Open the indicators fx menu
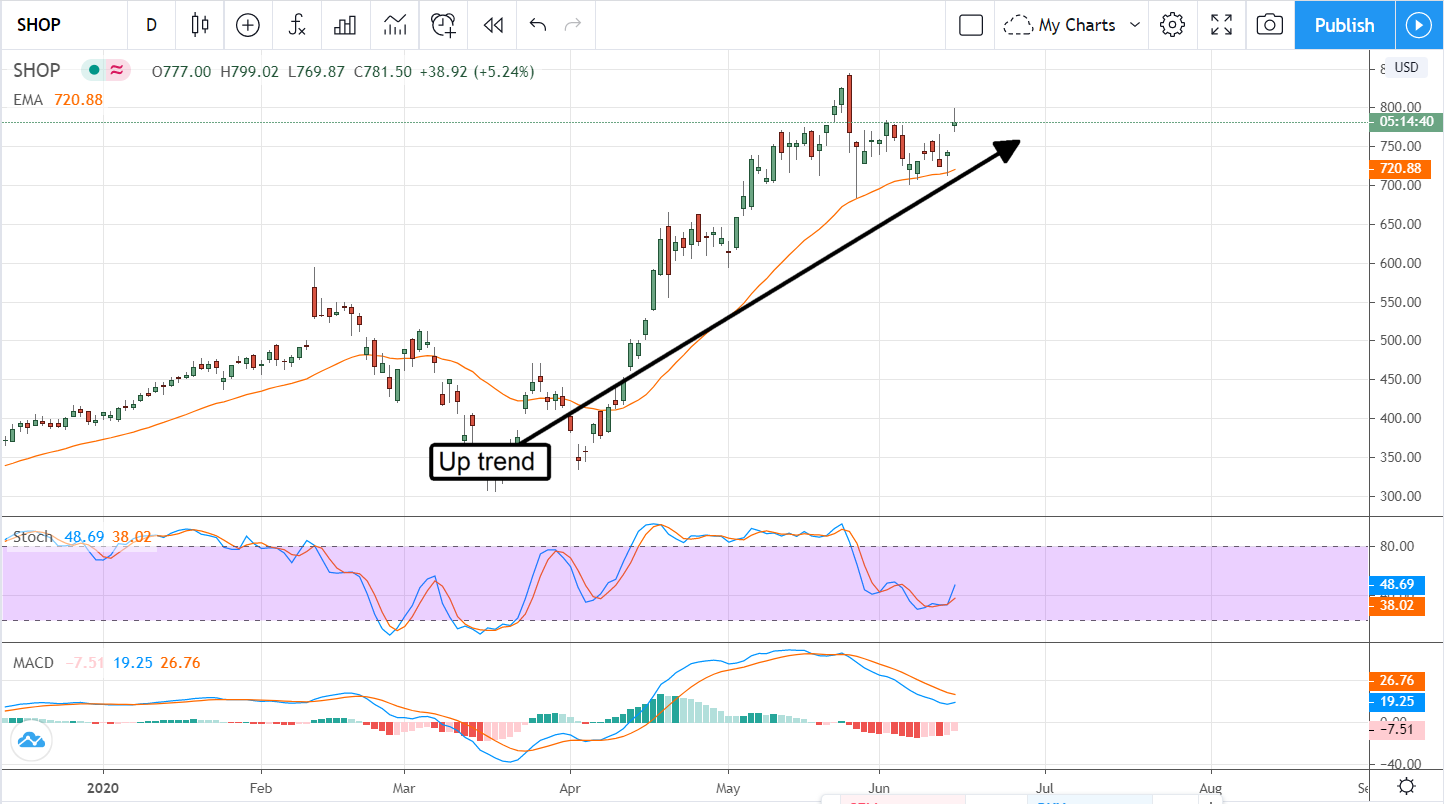 coord(297,25)
